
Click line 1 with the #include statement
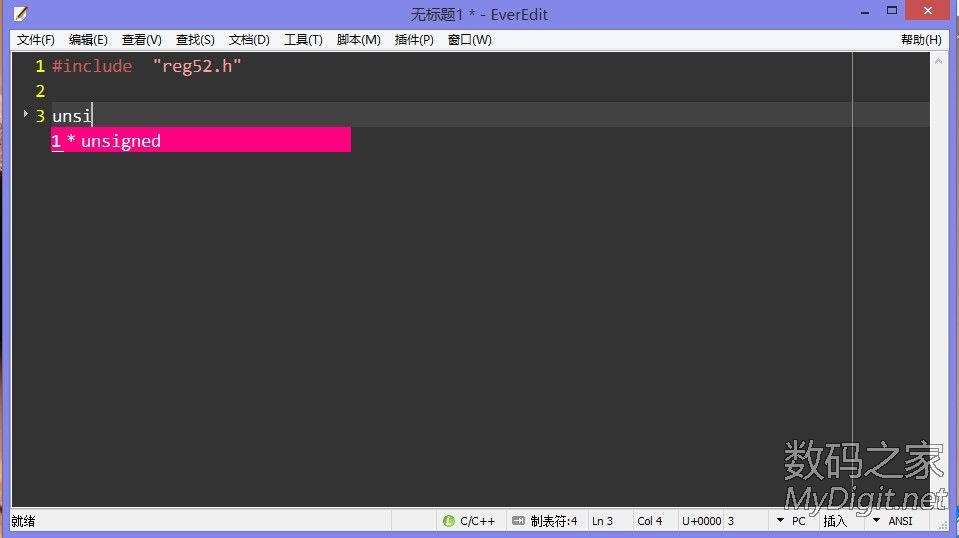pyautogui.click(x=147, y=67)
